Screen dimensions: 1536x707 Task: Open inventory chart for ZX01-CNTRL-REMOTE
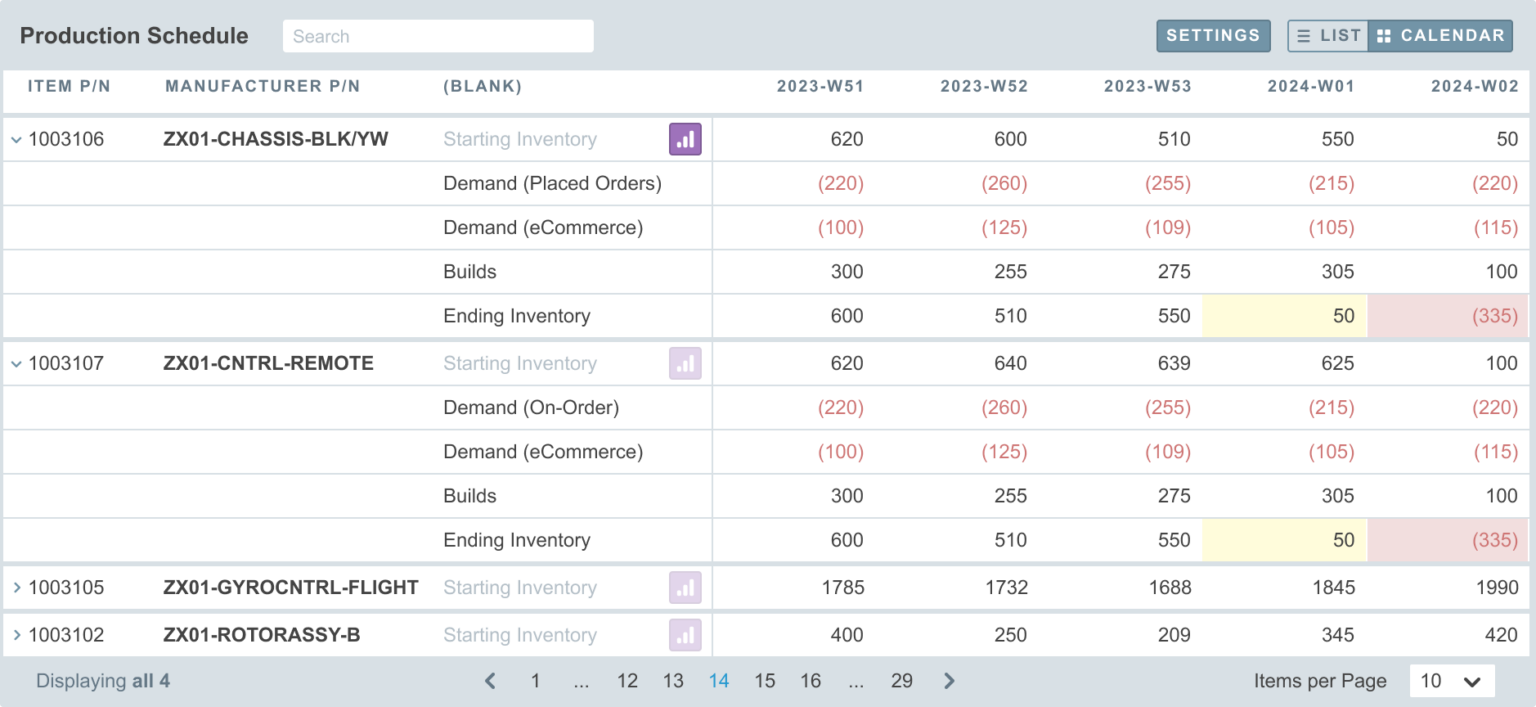click(684, 363)
